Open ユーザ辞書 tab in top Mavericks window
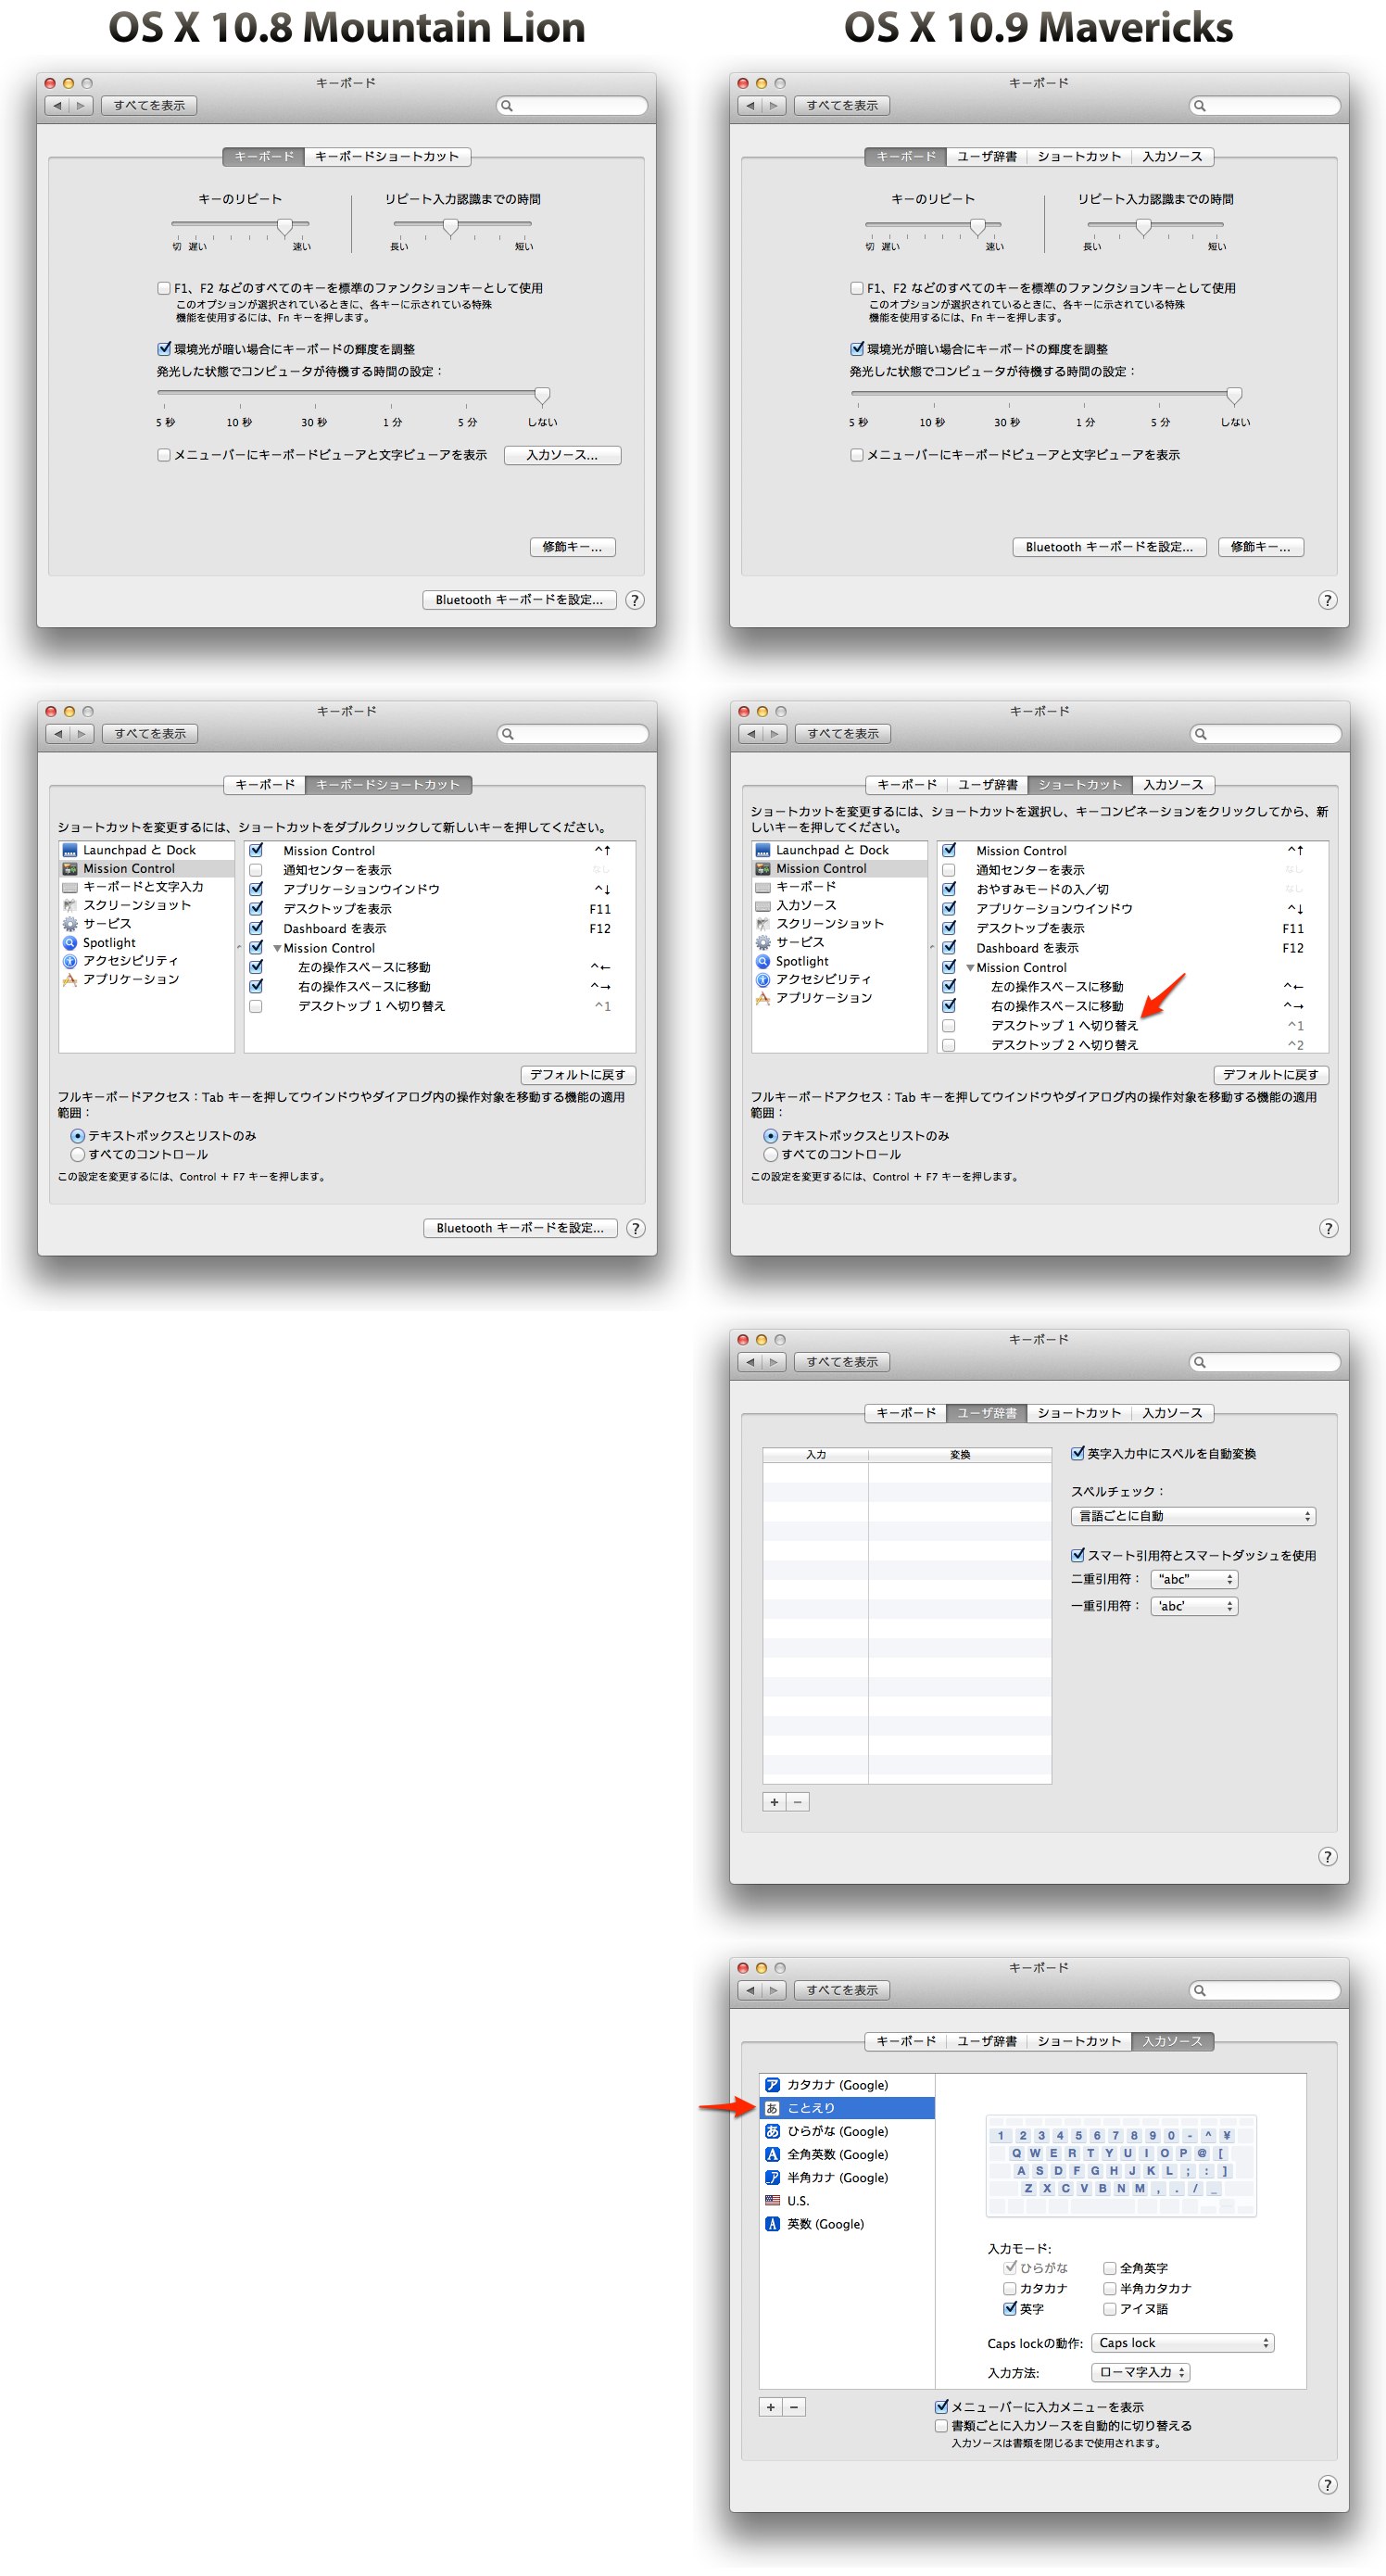The height and width of the screenshot is (2576, 1386). (987, 157)
